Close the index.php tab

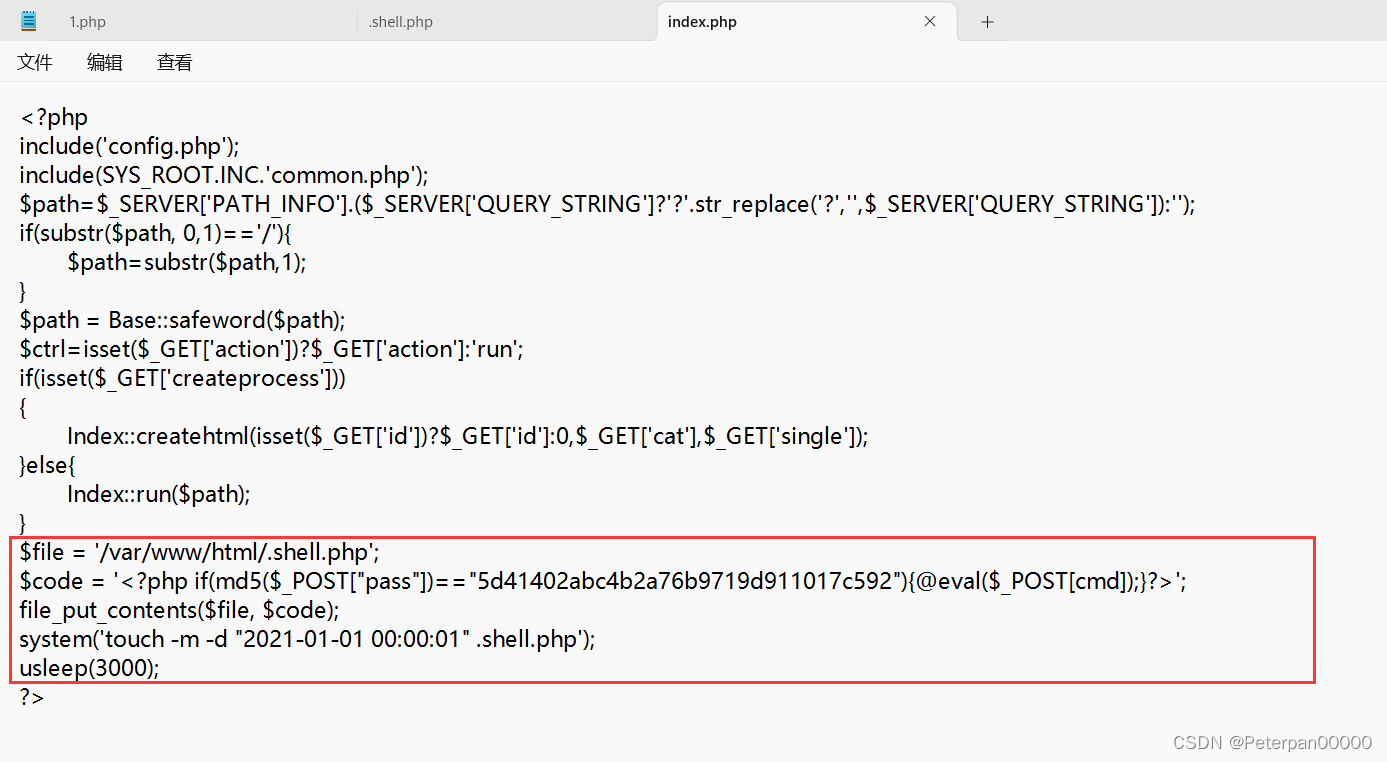(x=930, y=21)
